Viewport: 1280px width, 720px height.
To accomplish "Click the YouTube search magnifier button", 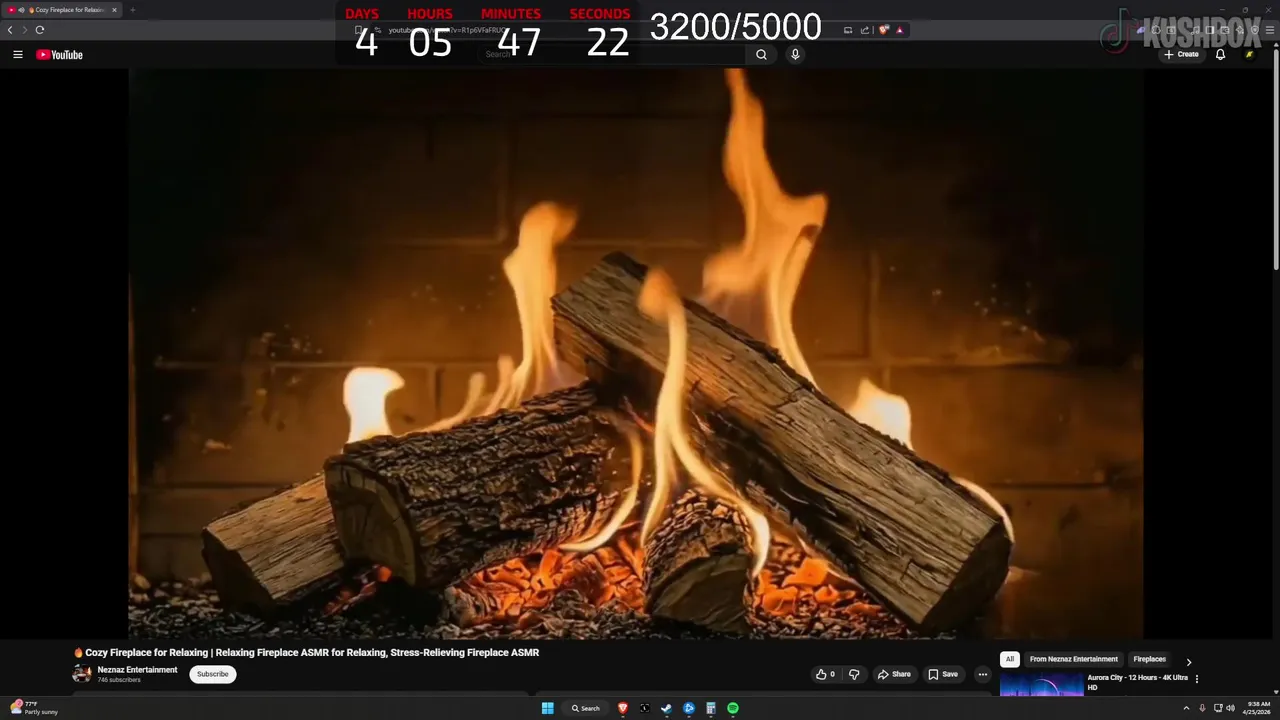I will 761,55.
